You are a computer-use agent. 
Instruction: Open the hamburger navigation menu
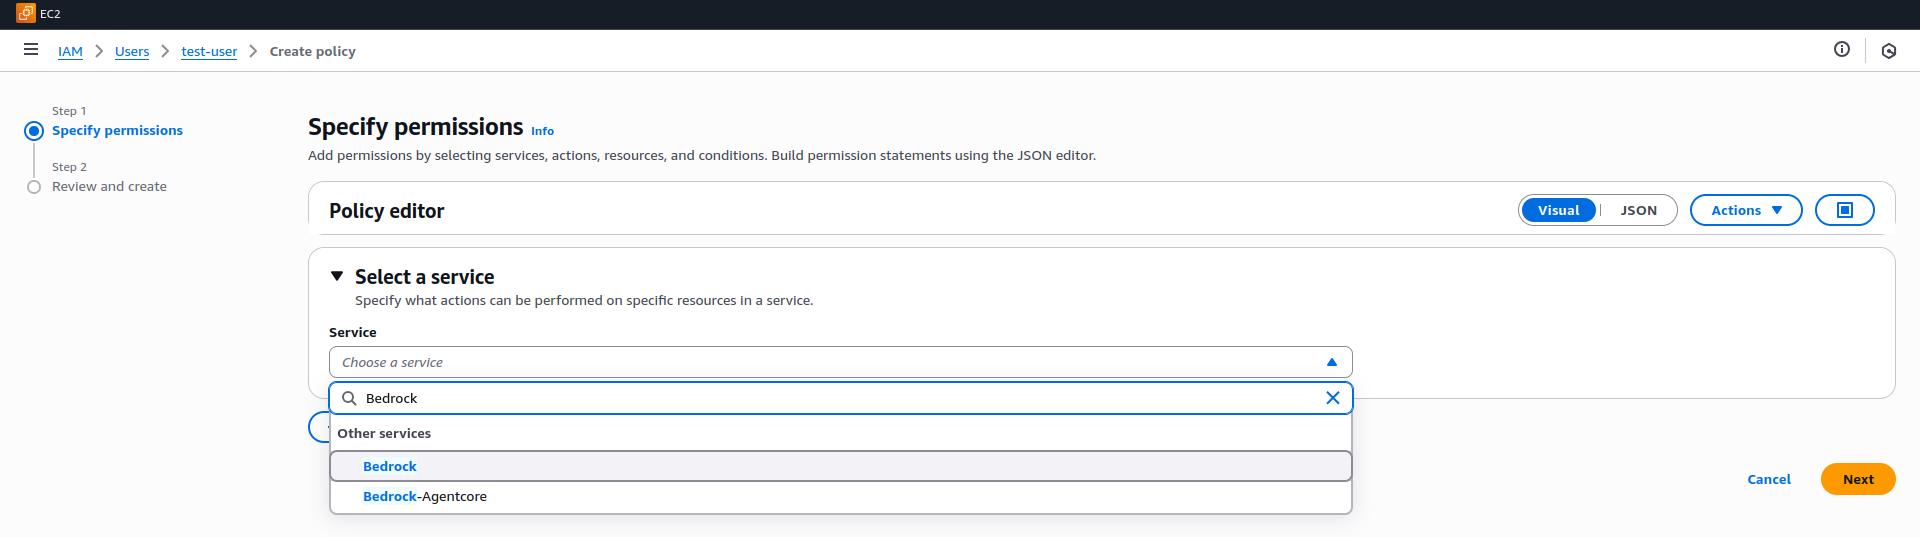pyautogui.click(x=31, y=50)
